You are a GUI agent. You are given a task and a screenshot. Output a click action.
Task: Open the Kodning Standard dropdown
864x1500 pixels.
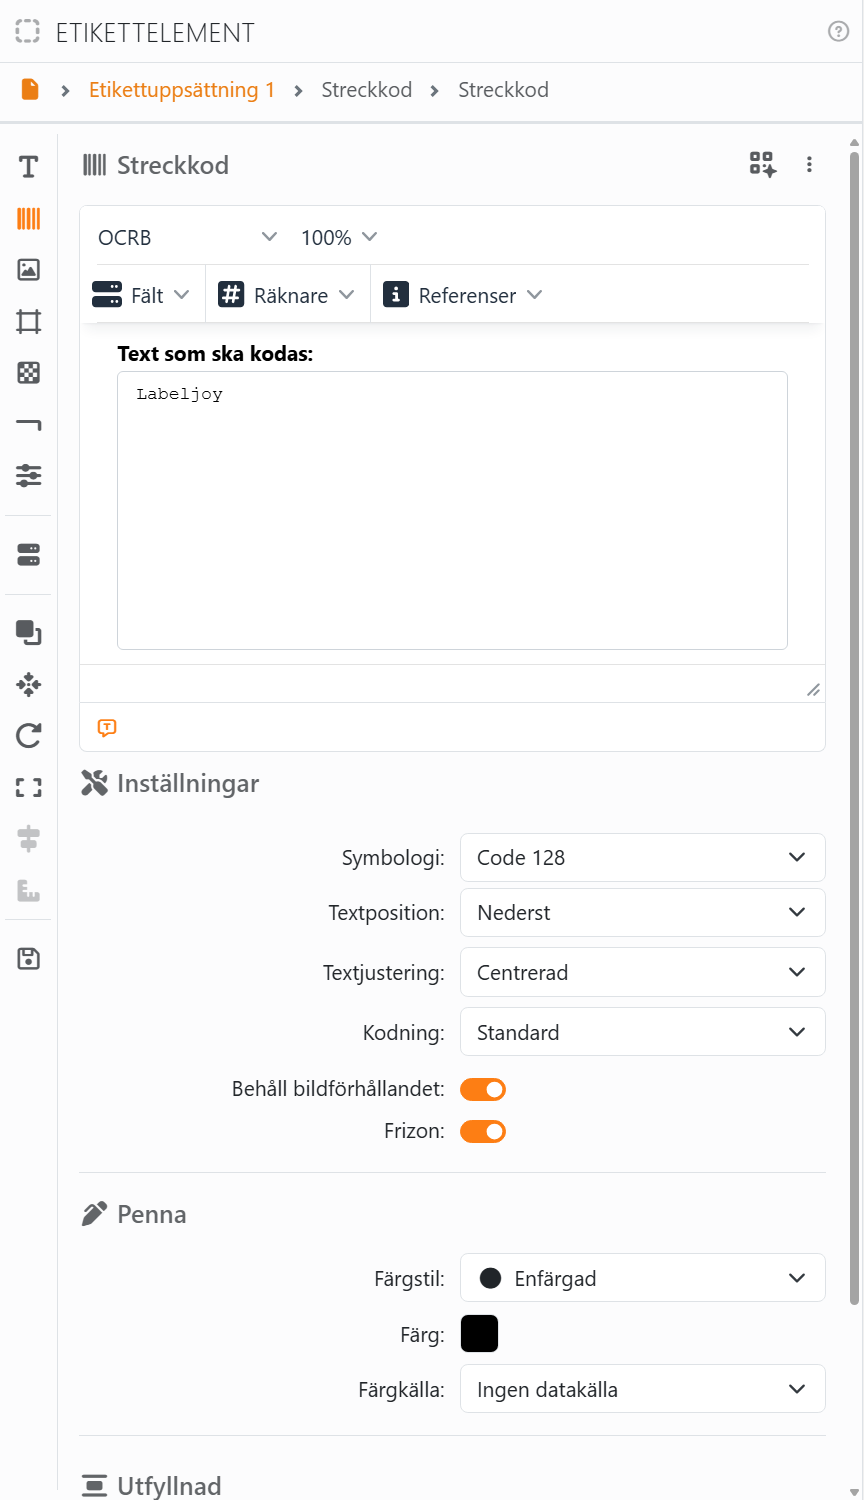(642, 1033)
